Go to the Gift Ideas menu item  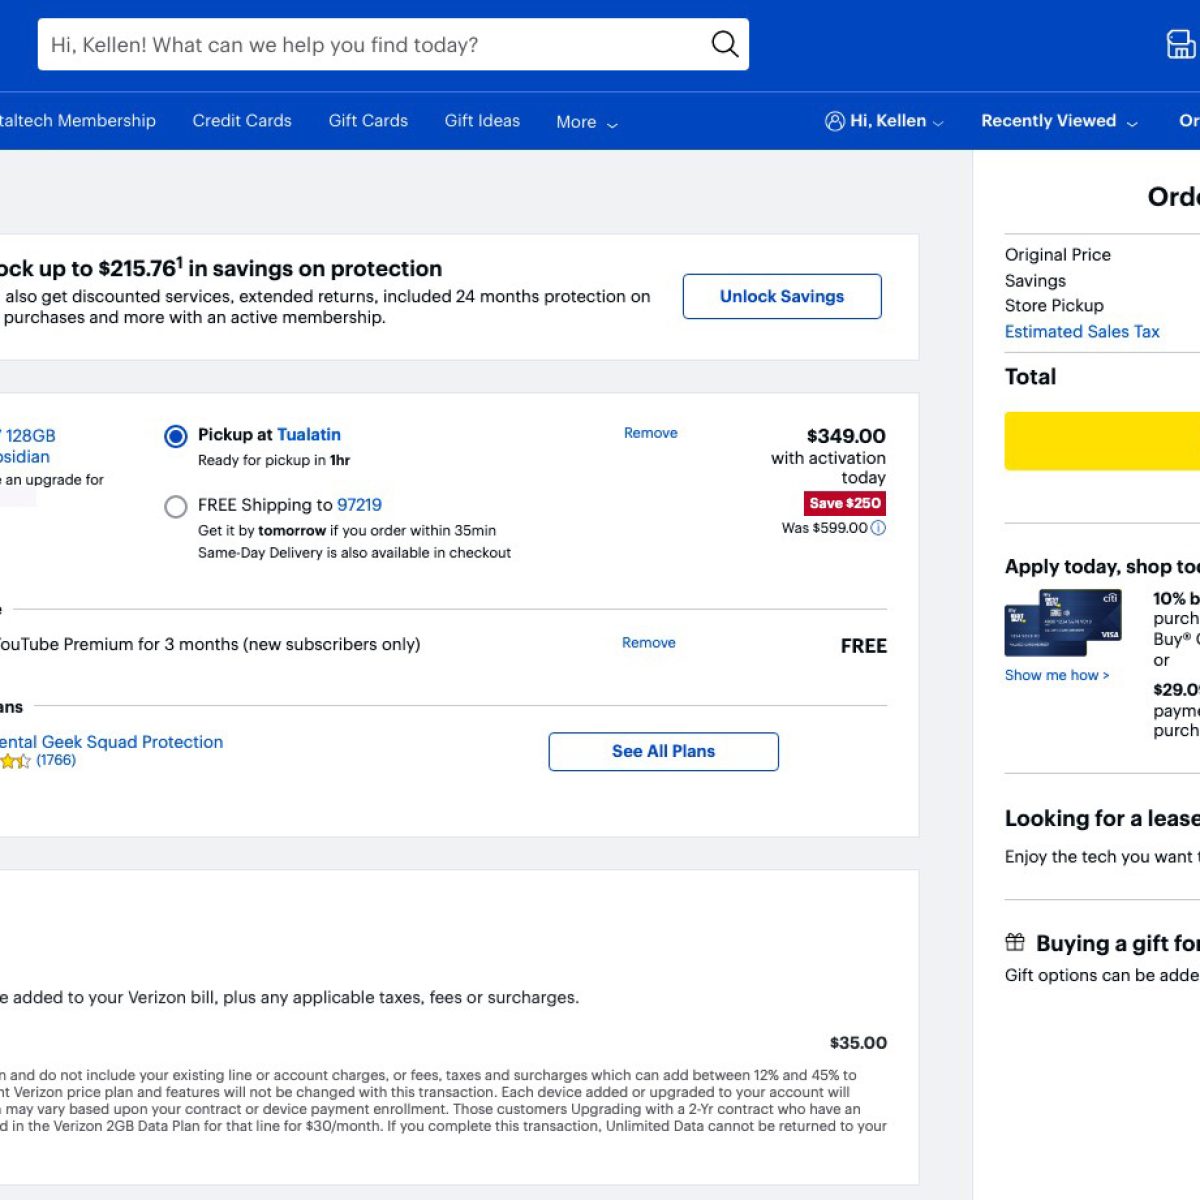point(482,121)
